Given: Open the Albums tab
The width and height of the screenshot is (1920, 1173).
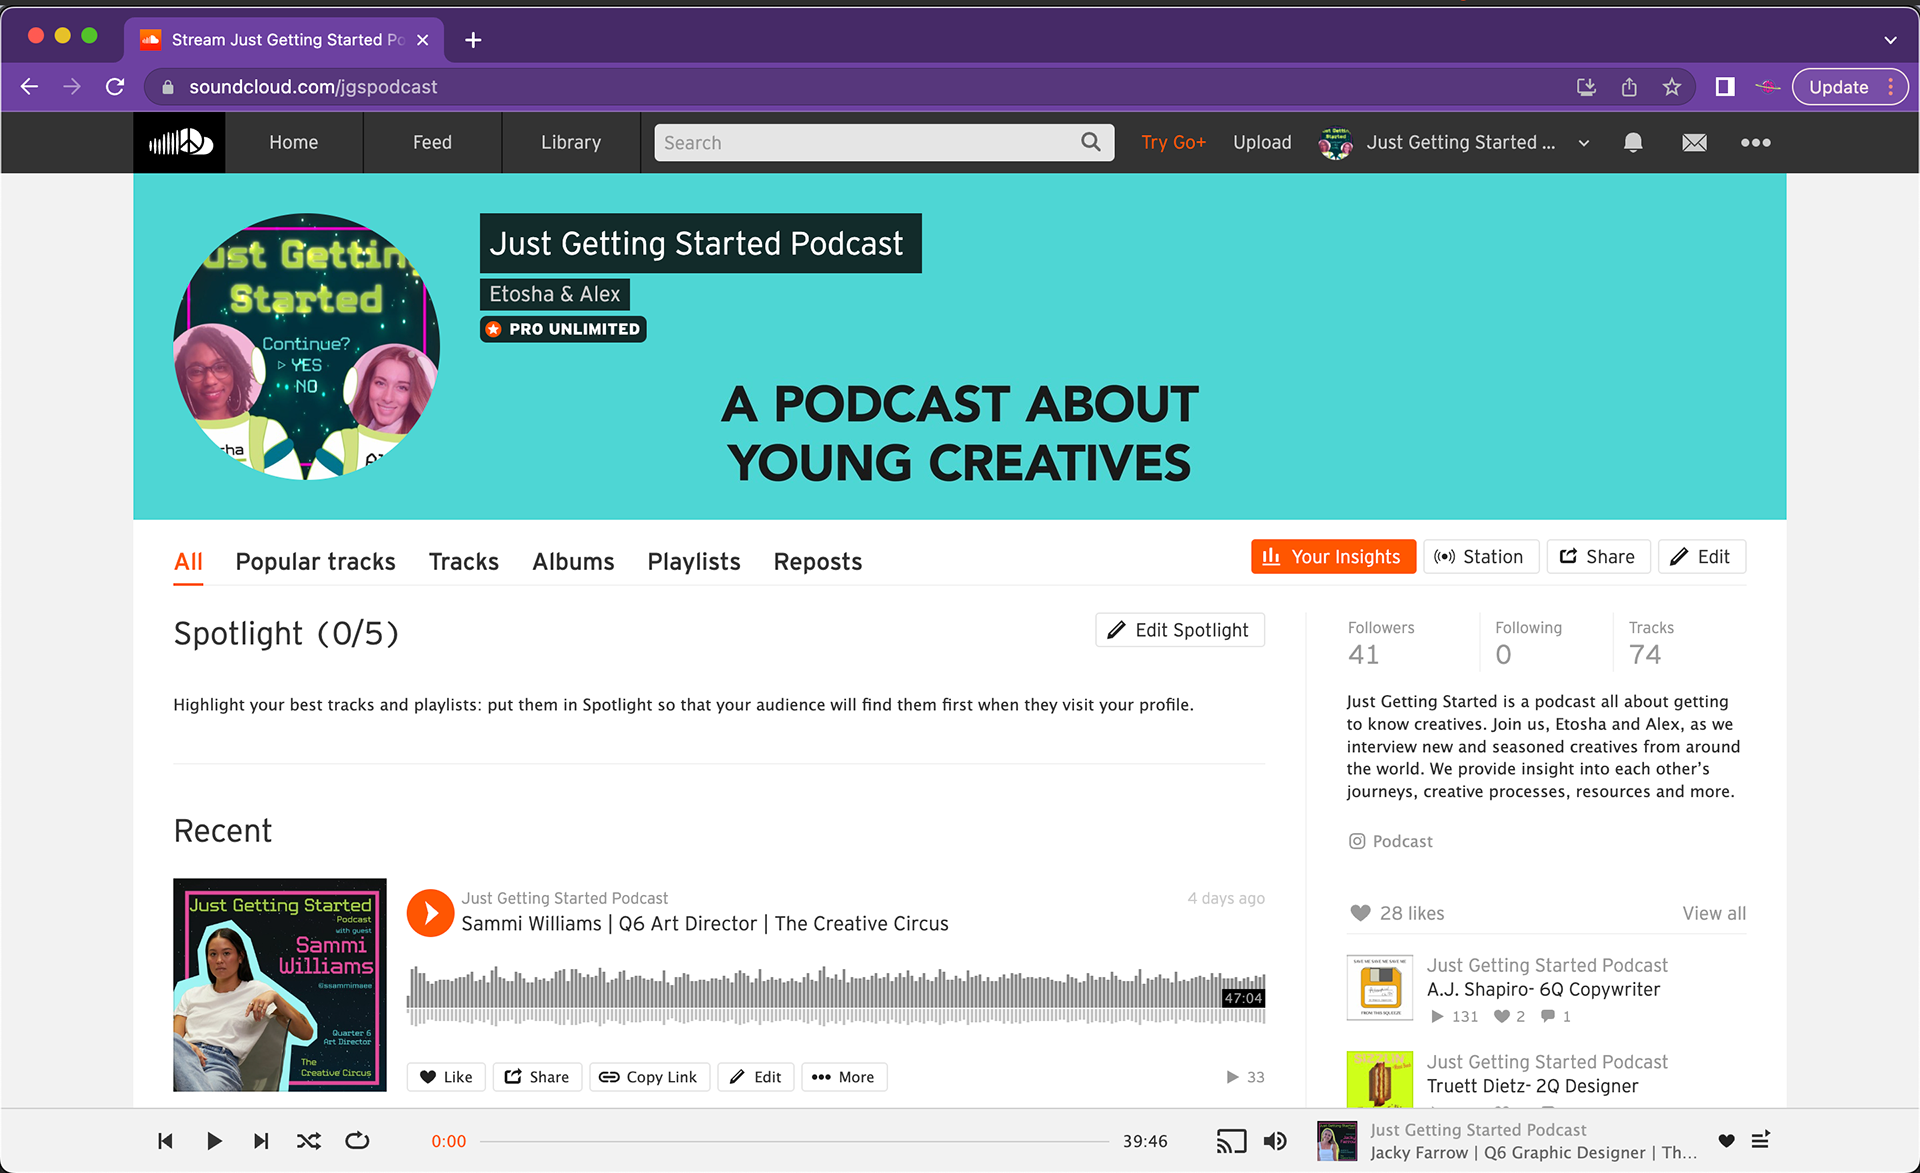Looking at the screenshot, I should (573, 562).
